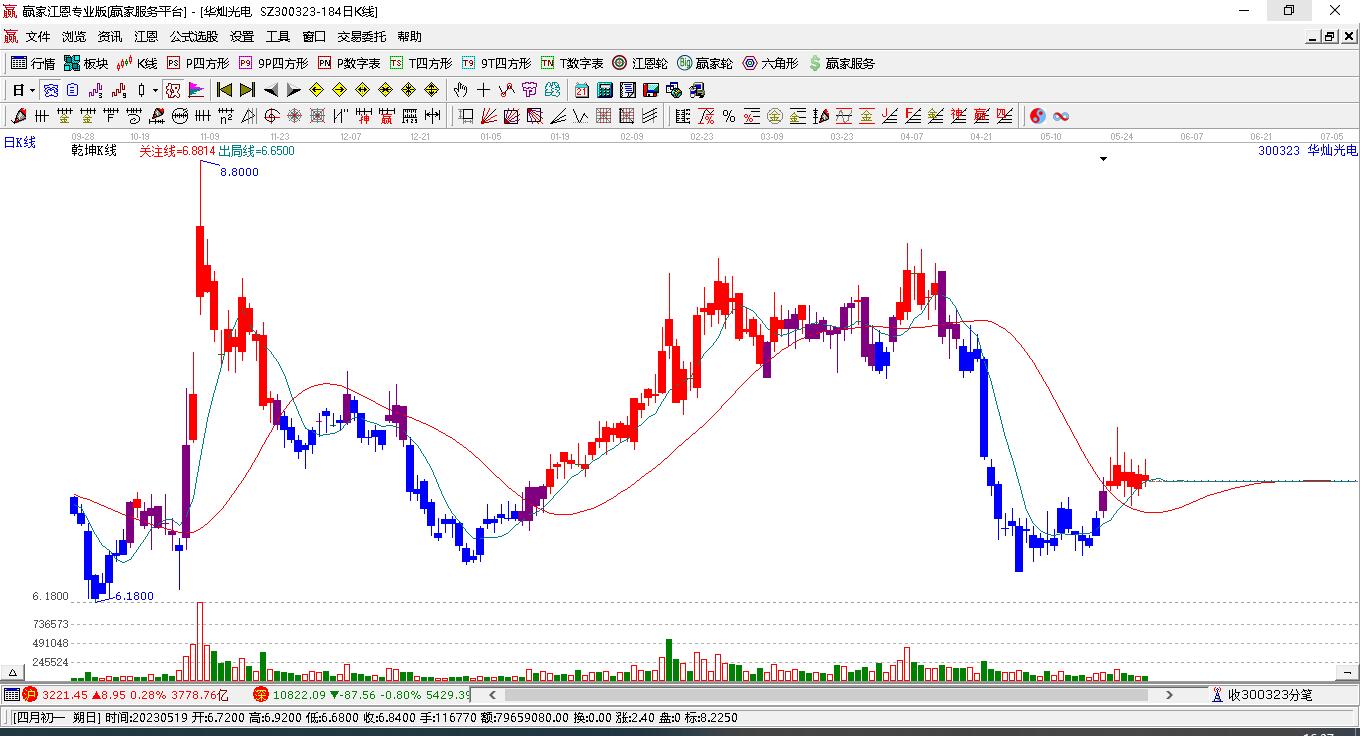Select the red fan lines tool
This screenshot has width=1360, height=736.
pyautogui.click(x=489, y=116)
